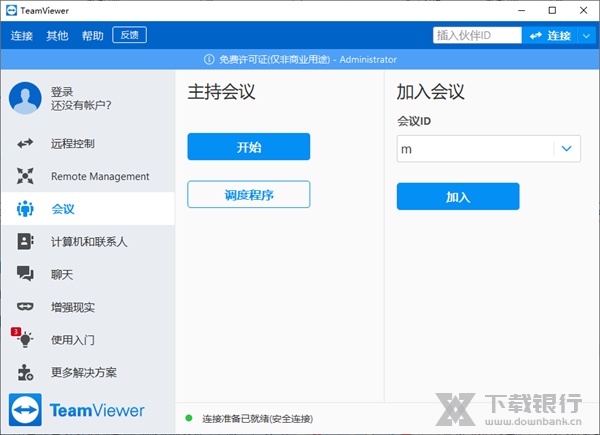Click the 还没有帐户? link

tap(81, 105)
